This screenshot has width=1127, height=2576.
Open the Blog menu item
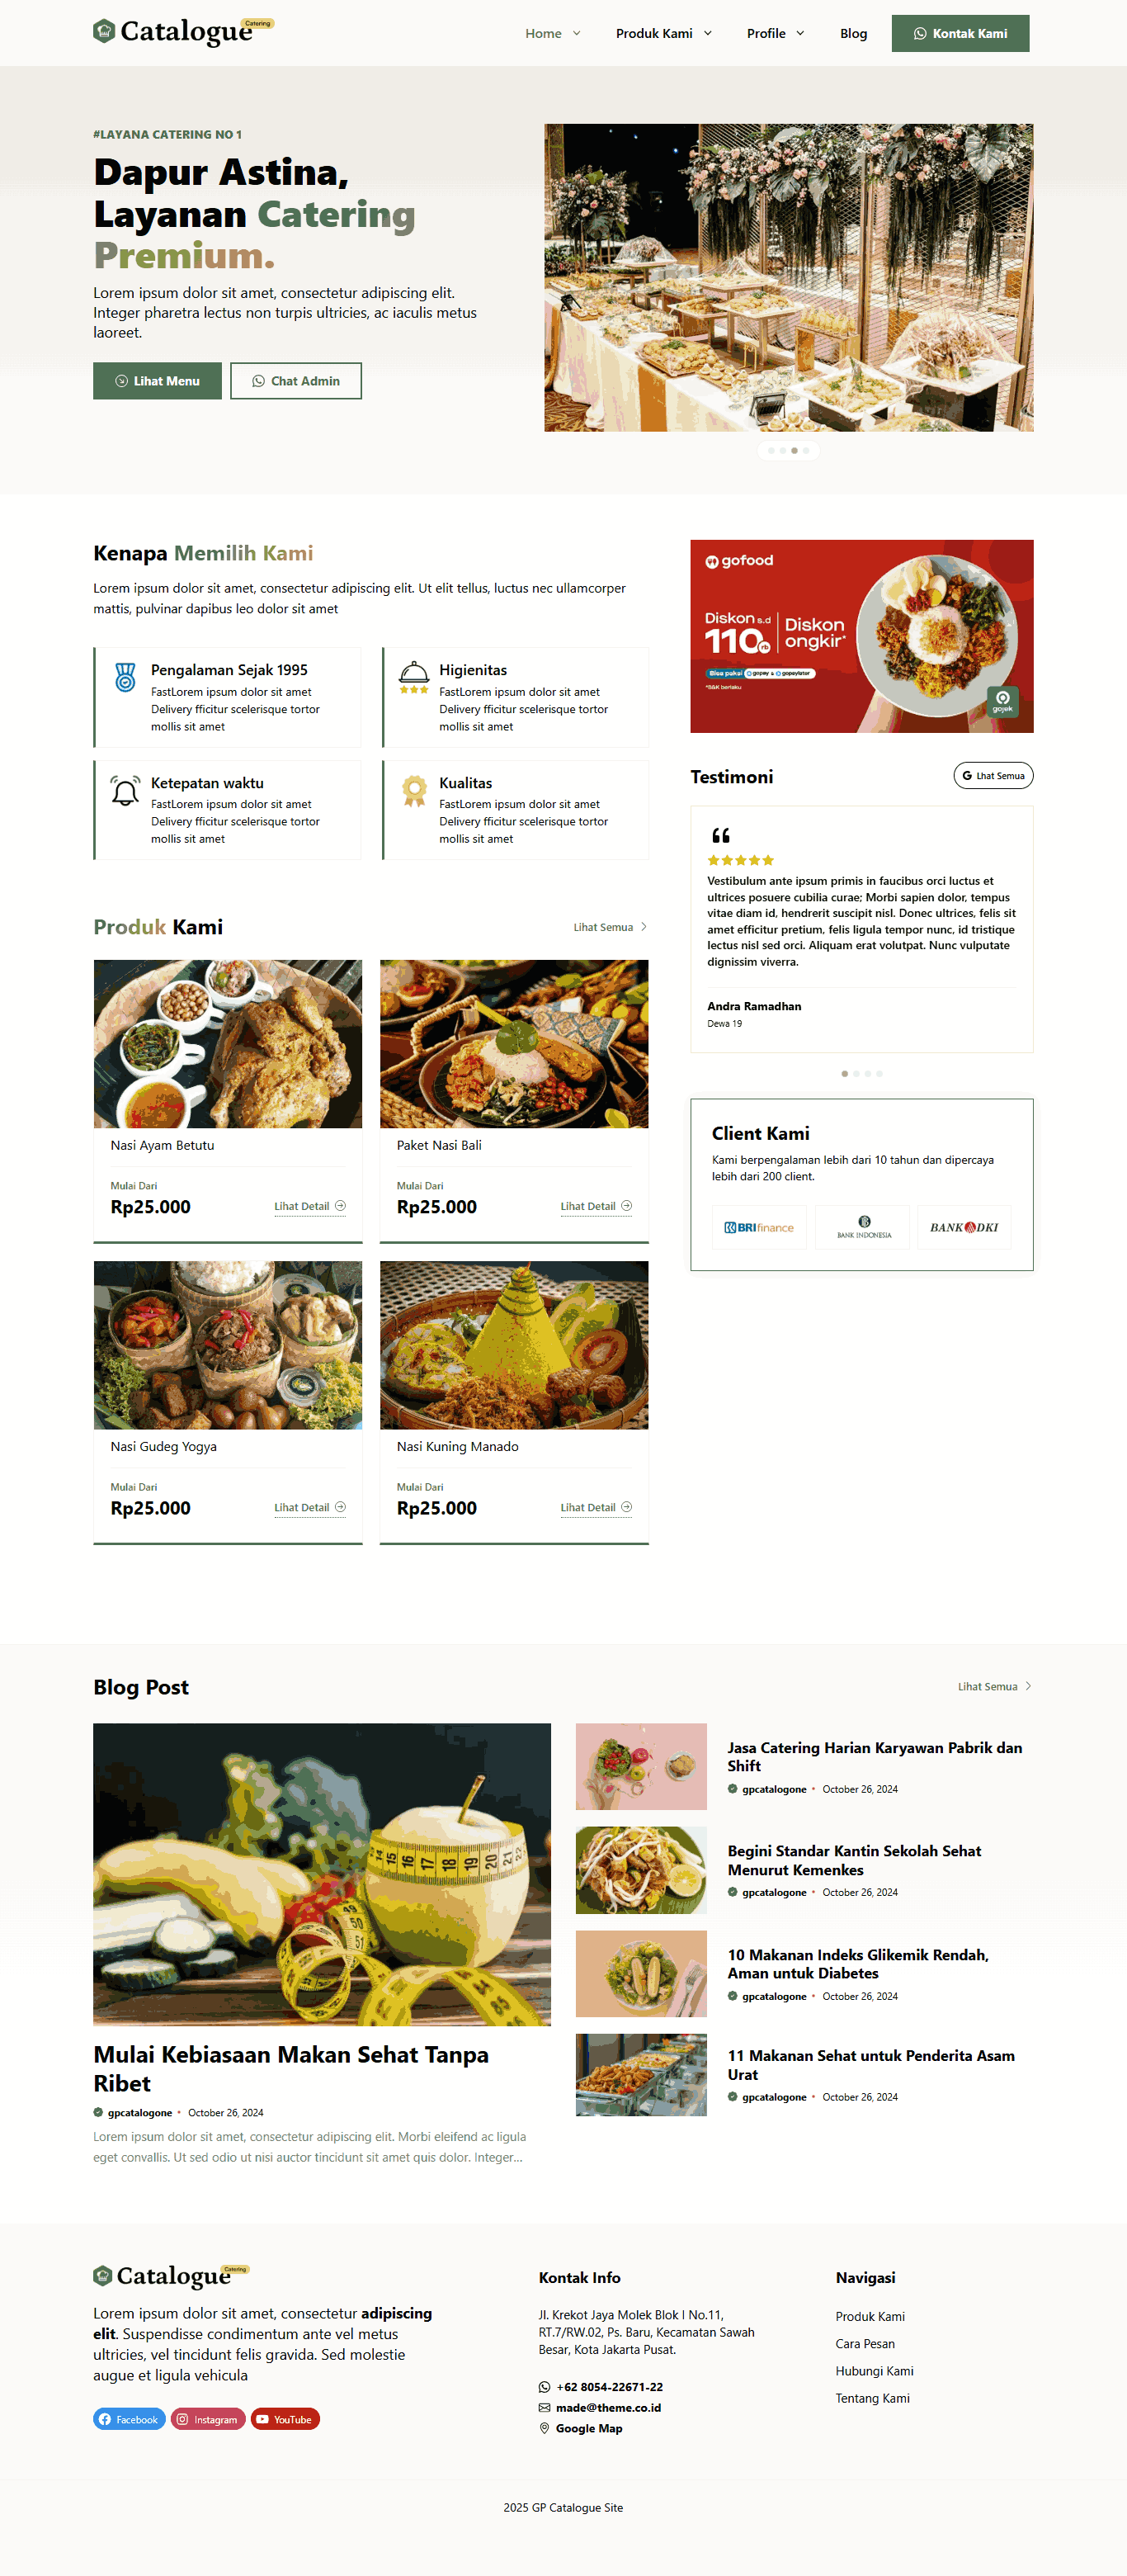(x=853, y=33)
